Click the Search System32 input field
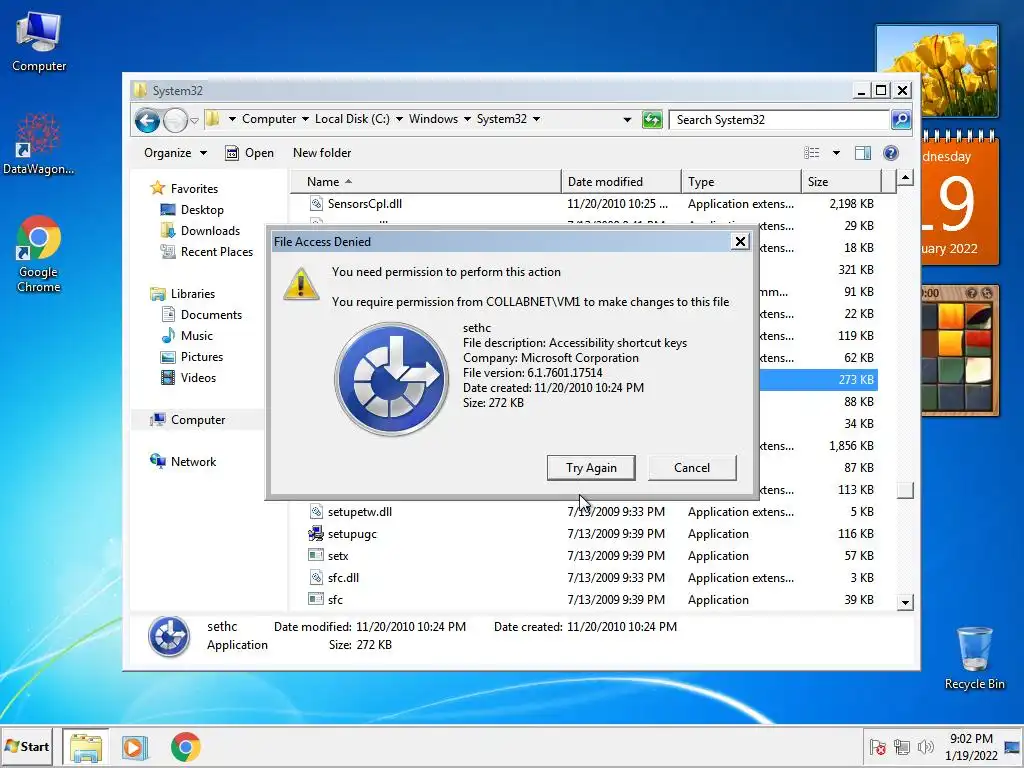1024x768 pixels. 780,120
